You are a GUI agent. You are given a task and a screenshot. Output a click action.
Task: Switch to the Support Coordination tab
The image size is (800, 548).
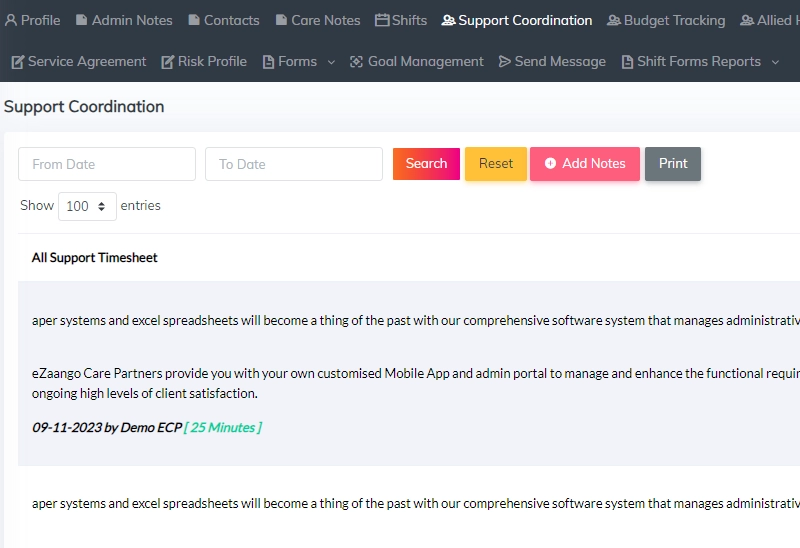[x=517, y=20]
